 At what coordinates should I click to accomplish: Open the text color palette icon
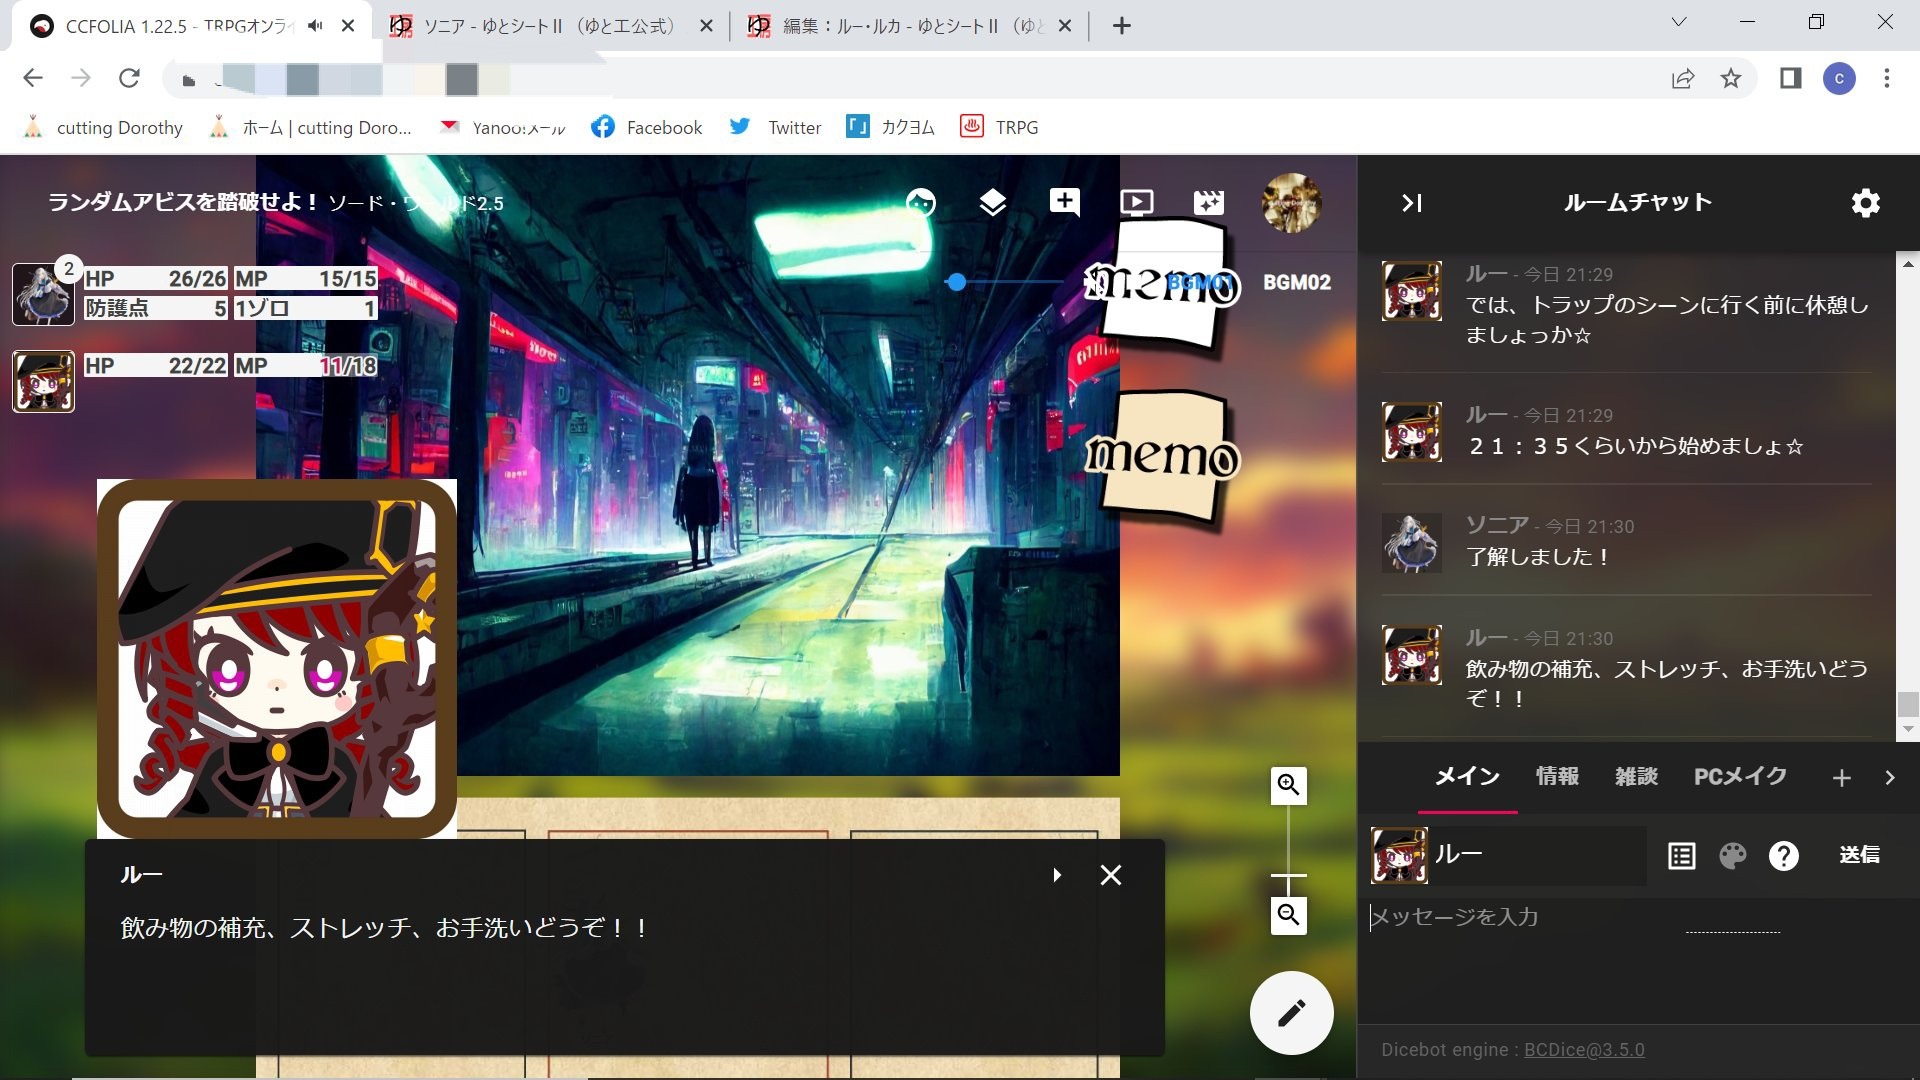1733,856
